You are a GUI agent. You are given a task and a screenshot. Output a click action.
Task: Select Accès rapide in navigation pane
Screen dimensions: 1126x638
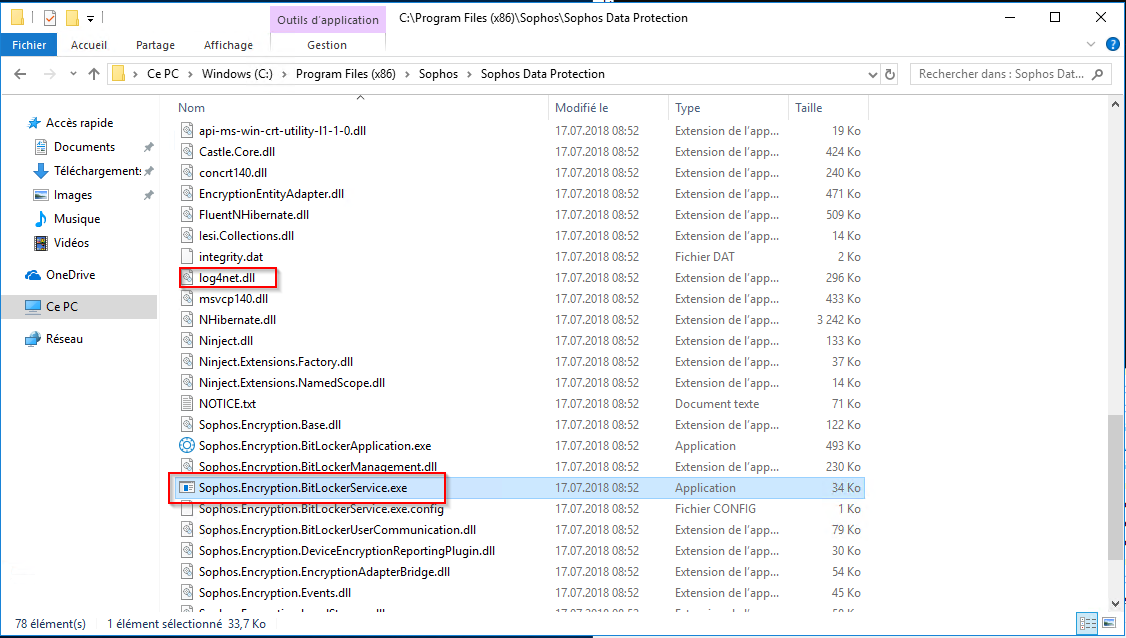(x=79, y=123)
